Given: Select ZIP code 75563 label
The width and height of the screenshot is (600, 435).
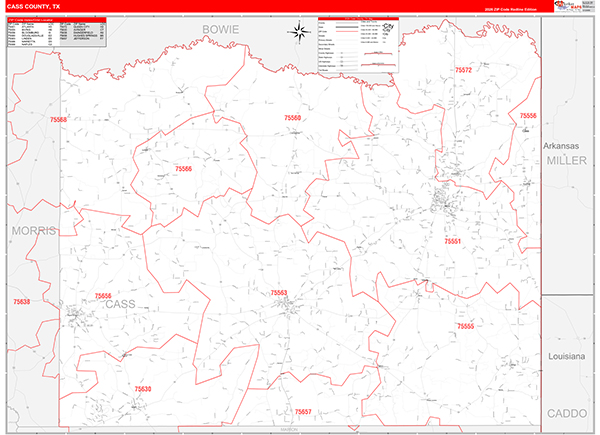Looking at the screenshot, I should pos(279,293).
